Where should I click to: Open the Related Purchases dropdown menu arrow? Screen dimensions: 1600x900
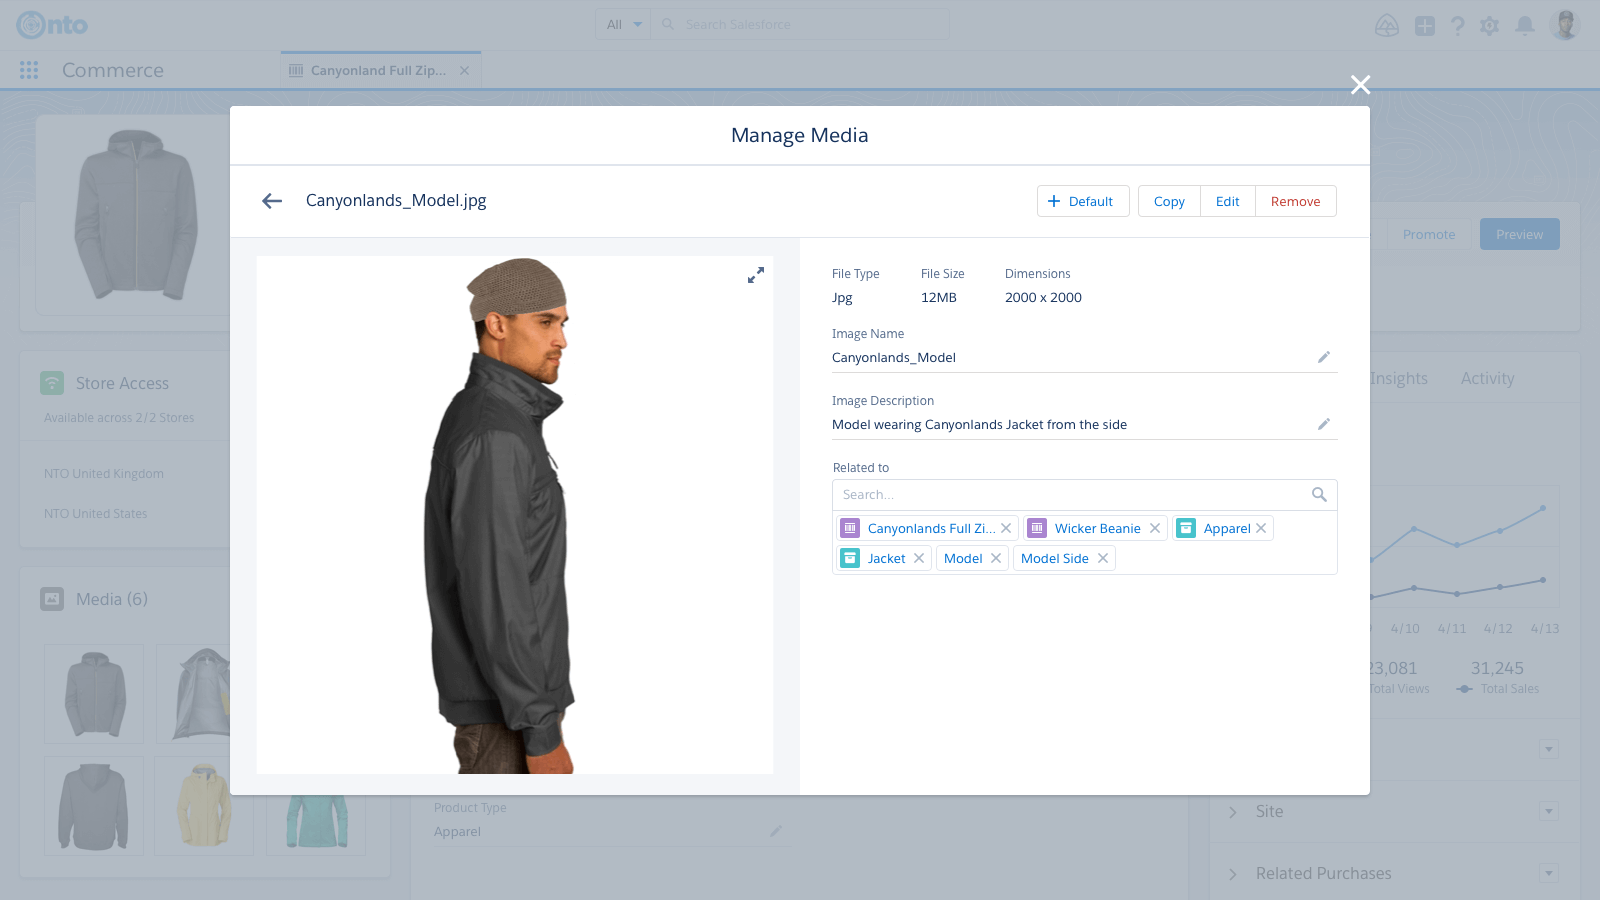(1548, 873)
